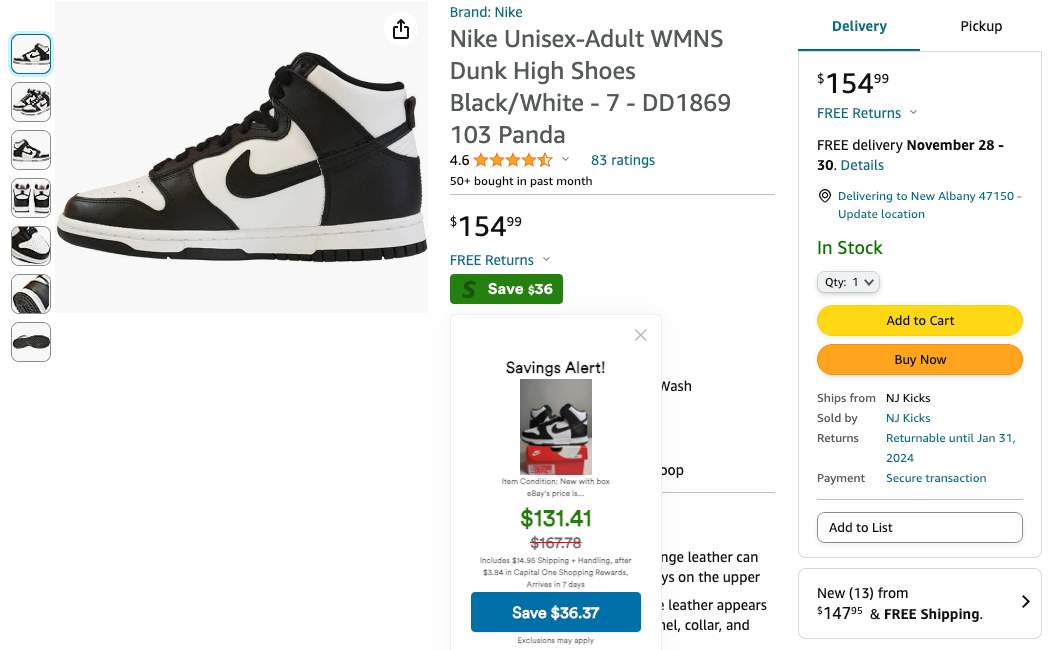Open the 83 ratings link
Screen dimensions: 1053x650
[x=622, y=160]
